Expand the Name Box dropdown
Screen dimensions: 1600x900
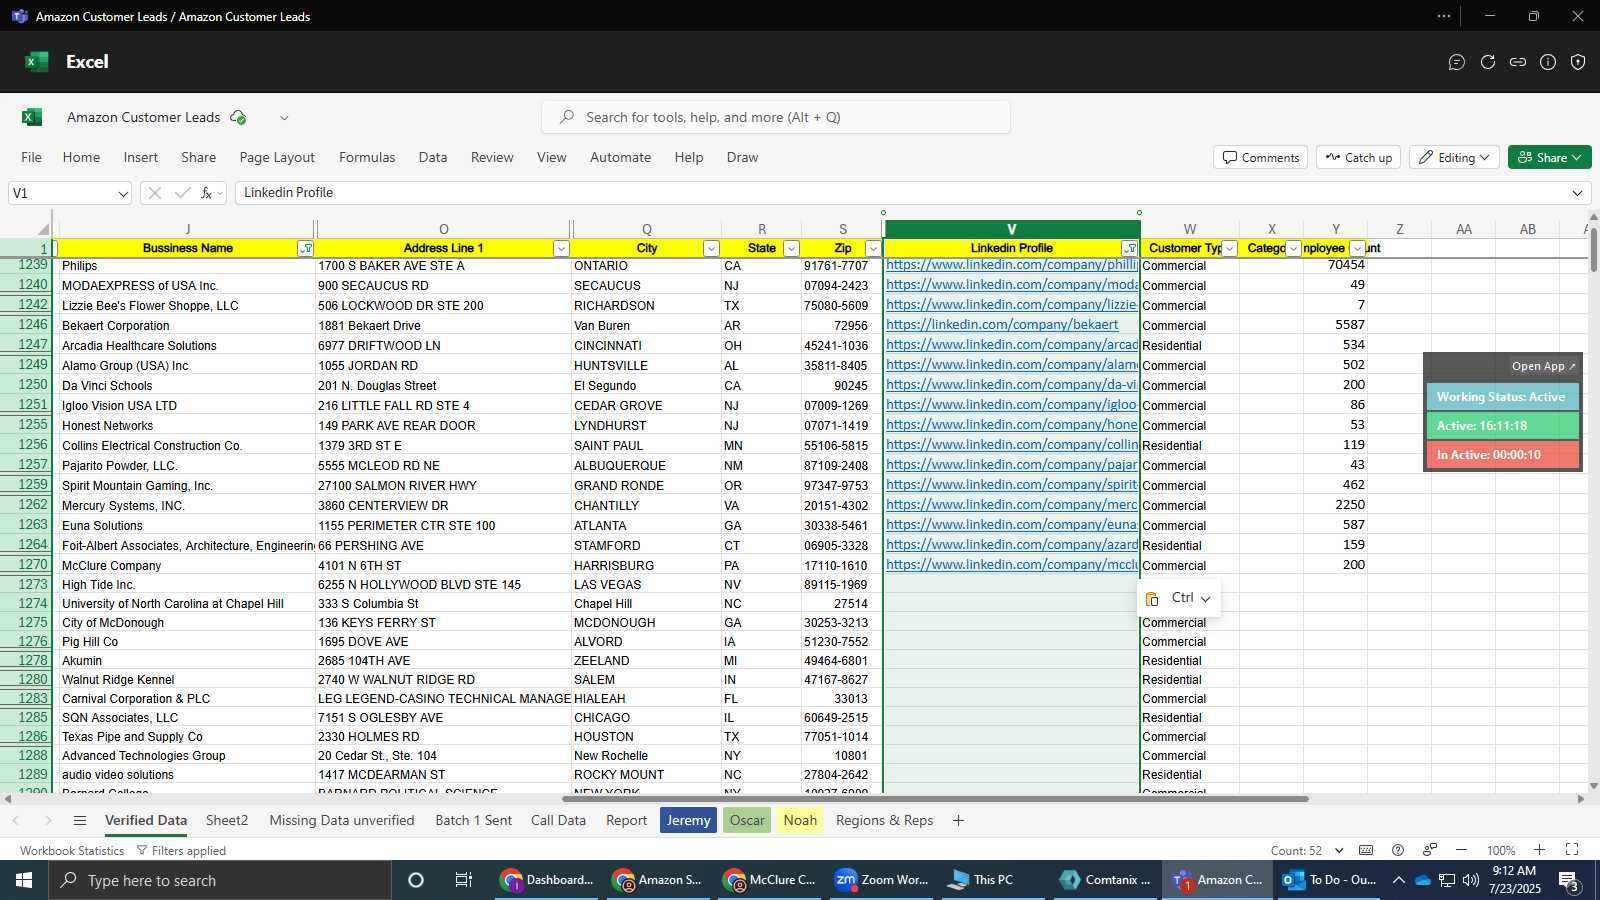coord(123,193)
